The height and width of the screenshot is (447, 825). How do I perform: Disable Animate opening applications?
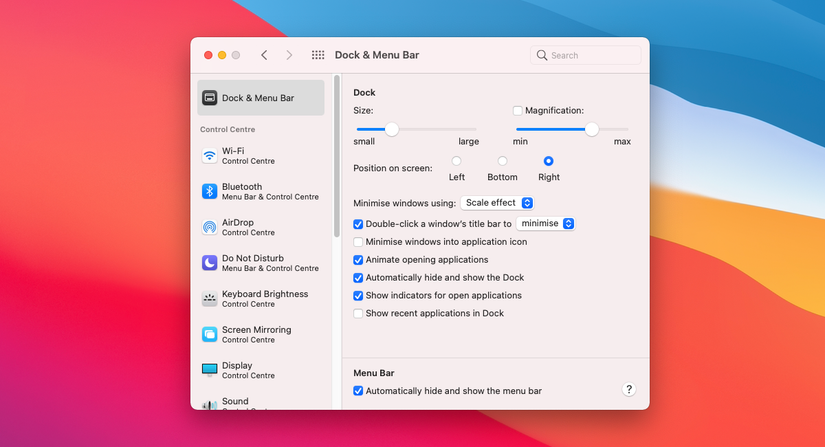tap(359, 260)
